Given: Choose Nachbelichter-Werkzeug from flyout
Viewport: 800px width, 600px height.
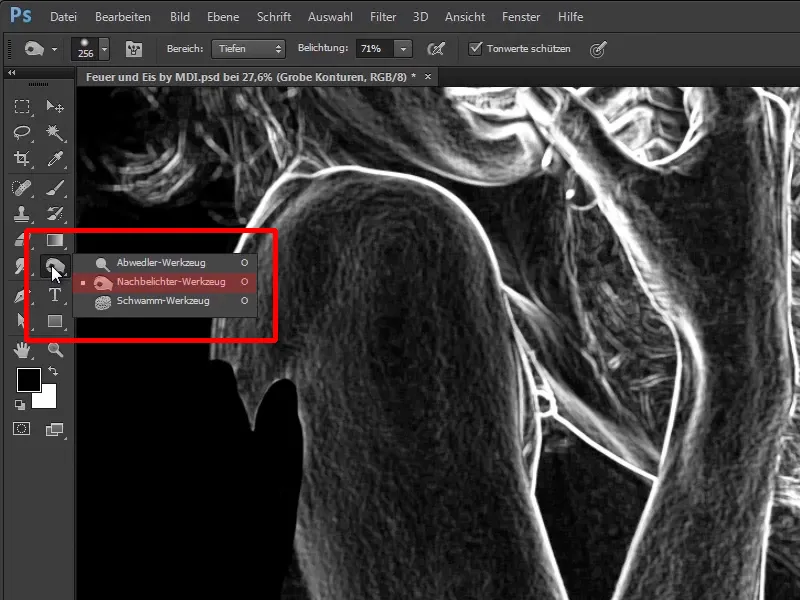Looking at the screenshot, I should 165,282.
